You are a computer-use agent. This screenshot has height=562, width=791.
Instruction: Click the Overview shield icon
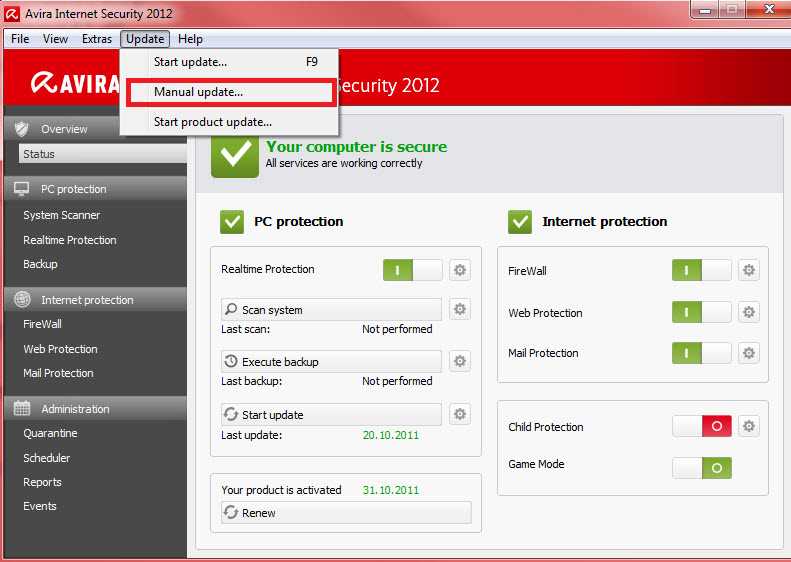[x=22, y=129]
